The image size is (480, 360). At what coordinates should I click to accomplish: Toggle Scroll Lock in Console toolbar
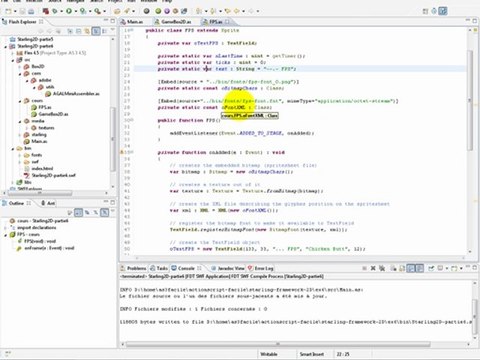(402, 268)
